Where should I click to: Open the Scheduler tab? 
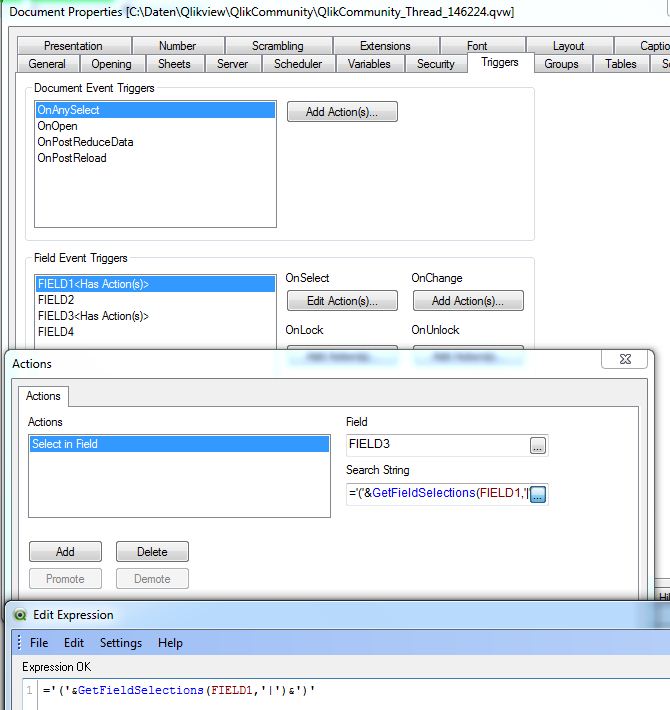pyautogui.click(x=298, y=64)
